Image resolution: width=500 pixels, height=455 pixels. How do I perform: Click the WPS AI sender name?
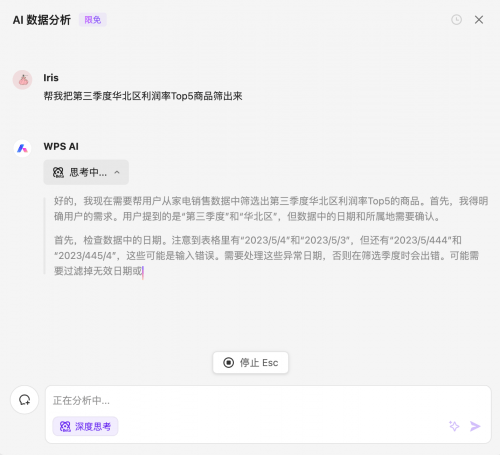61,146
